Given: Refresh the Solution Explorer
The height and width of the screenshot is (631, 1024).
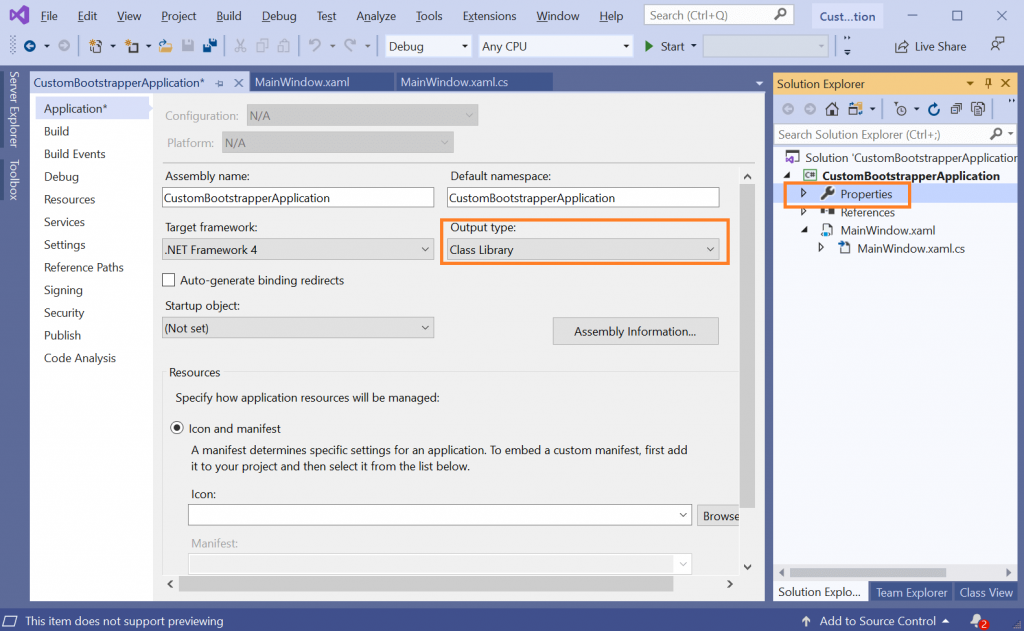Looking at the screenshot, I should (x=934, y=109).
